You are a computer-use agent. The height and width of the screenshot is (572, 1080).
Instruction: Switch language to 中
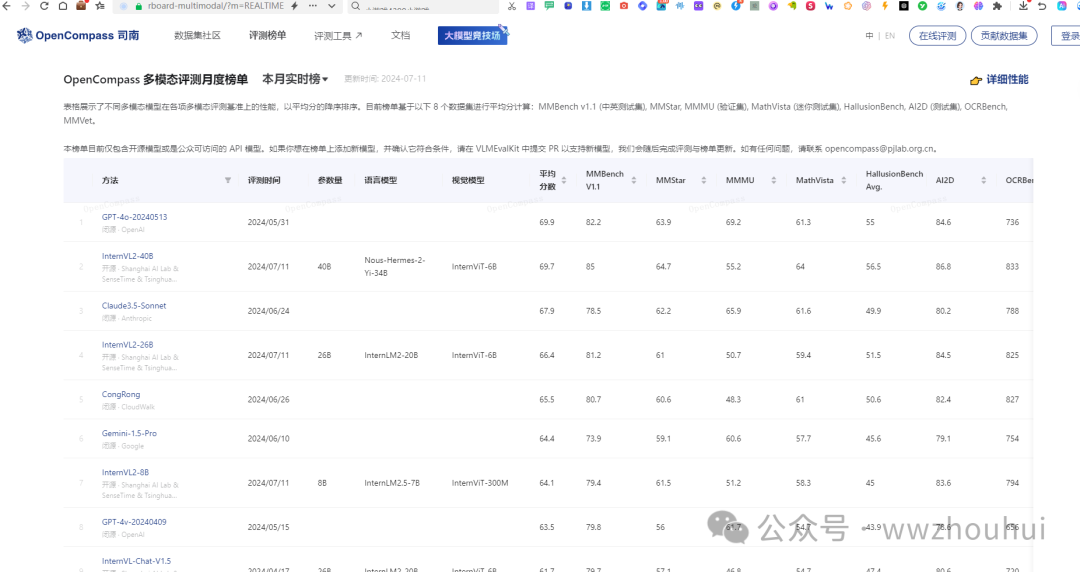pos(869,36)
